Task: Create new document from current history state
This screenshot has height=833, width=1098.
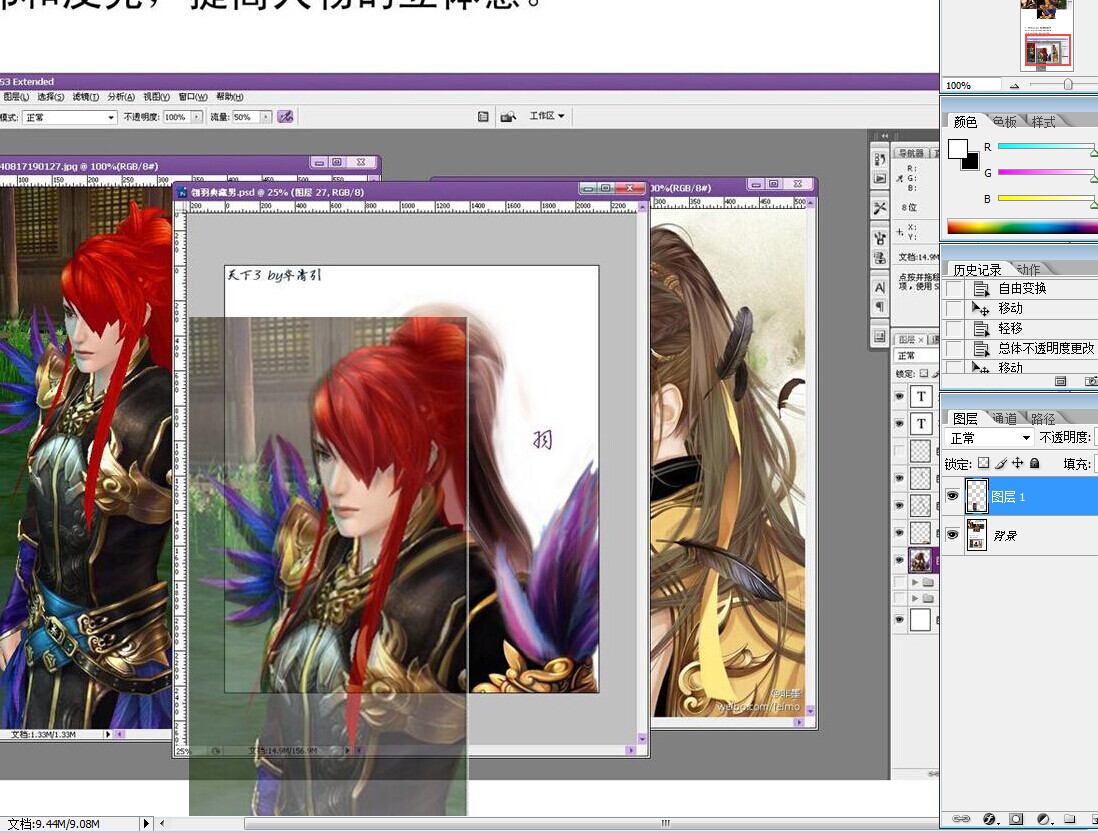Action: pos(1060,381)
